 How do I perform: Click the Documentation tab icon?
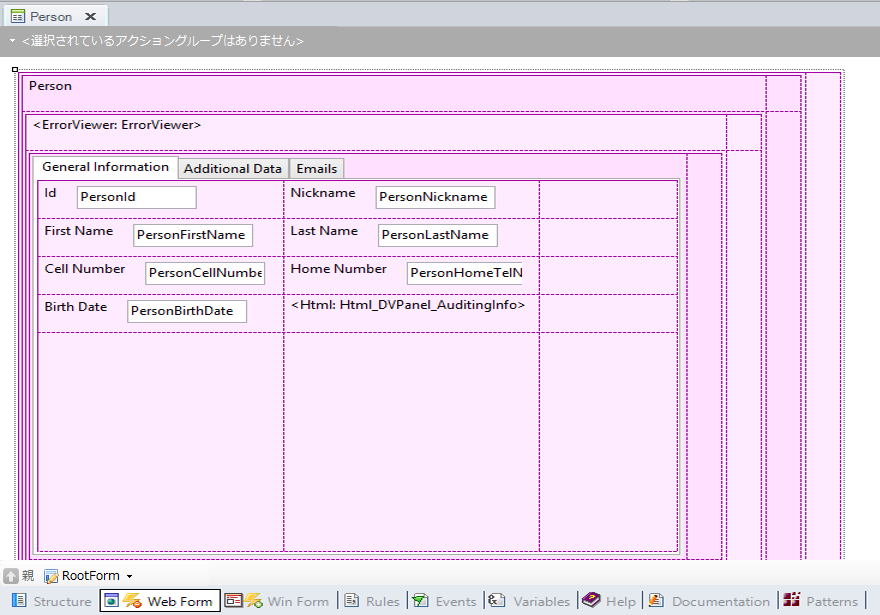[x=656, y=601]
